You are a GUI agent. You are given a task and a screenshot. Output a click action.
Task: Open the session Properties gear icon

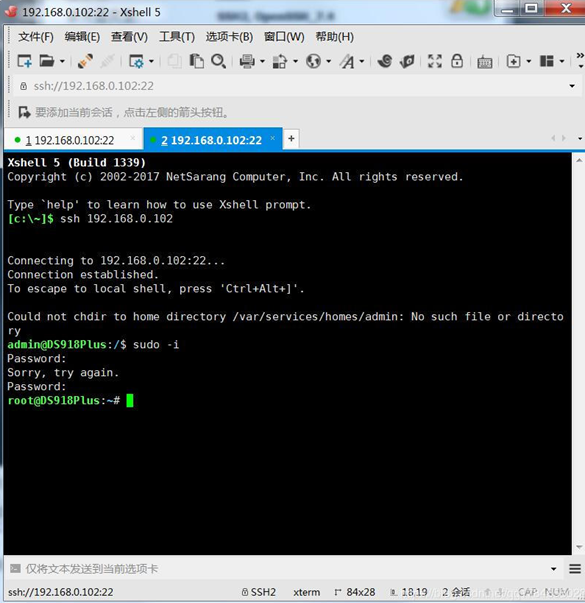point(136,61)
